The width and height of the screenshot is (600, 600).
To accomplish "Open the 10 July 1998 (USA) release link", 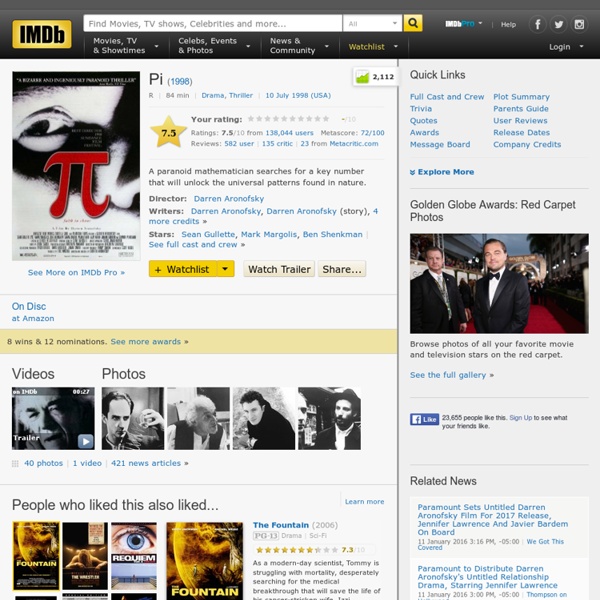I will point(298,95).
